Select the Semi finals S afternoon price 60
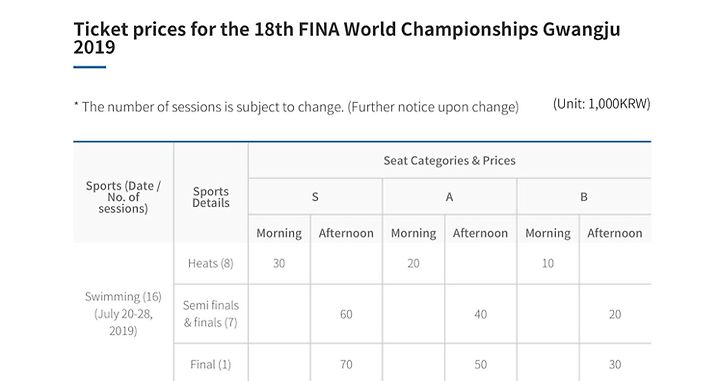This screenshot has width=720, height=381. (346, 314)
